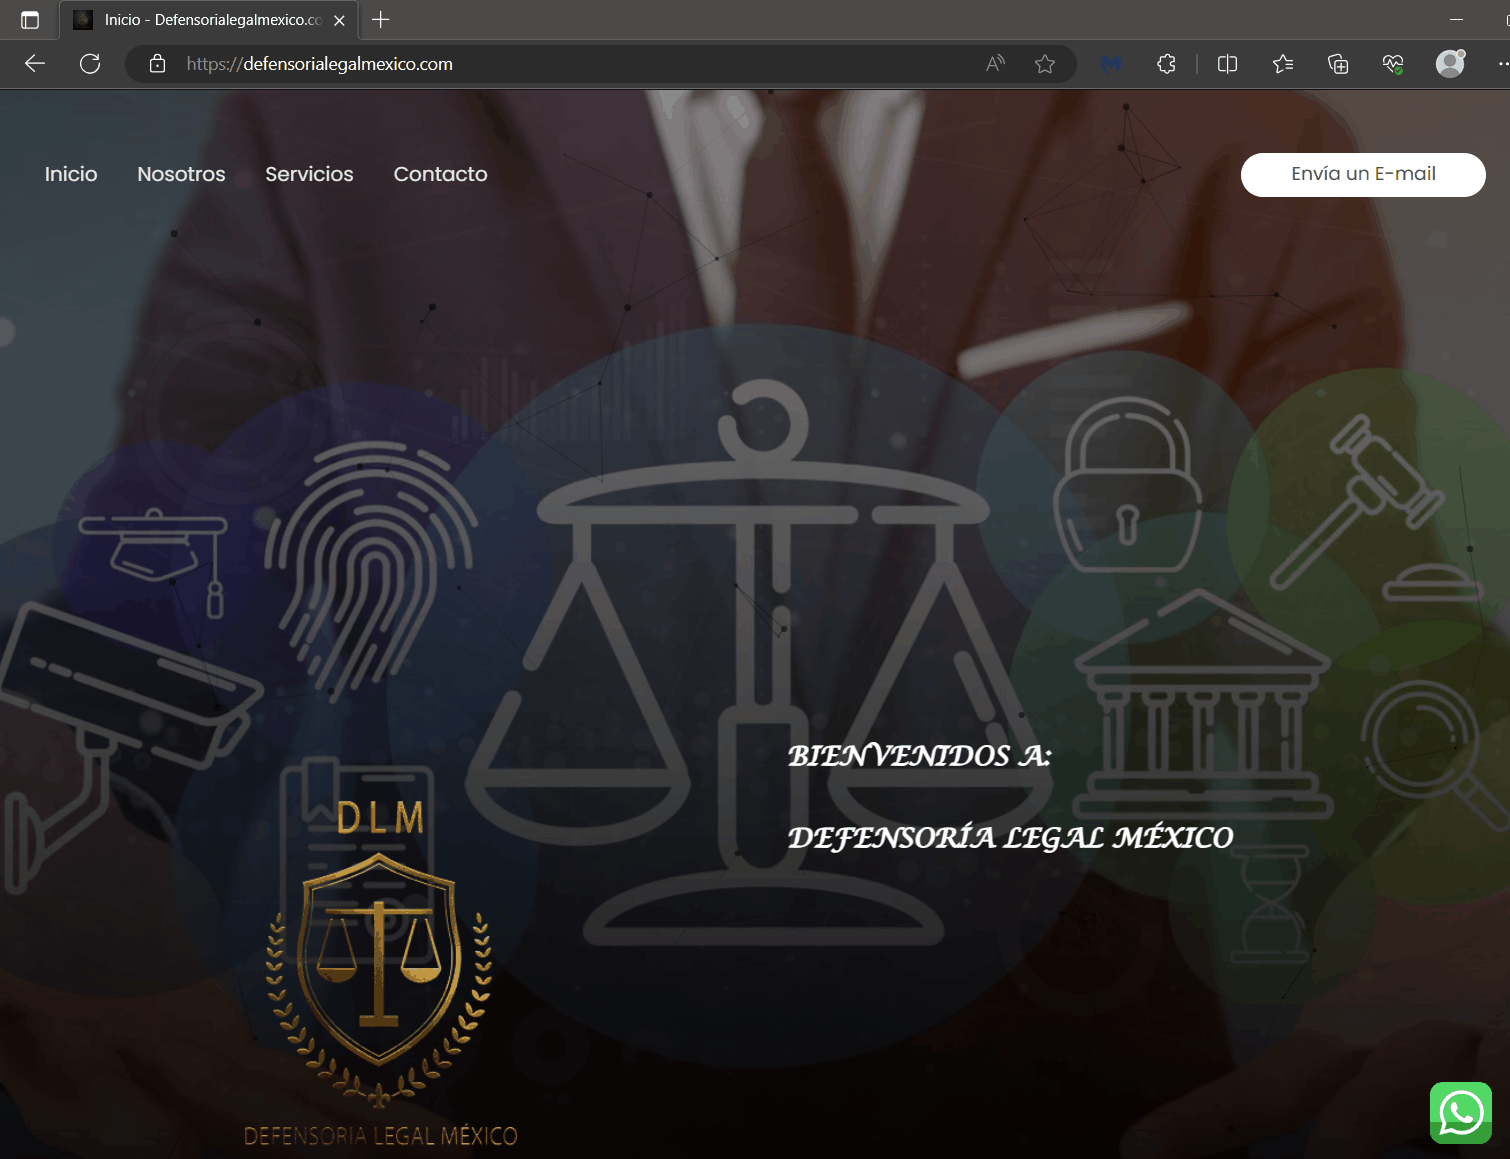Click DEFENSORÍA LEGAL MÉXICO white heading
Image resolution: width=1510 pixels, height=1159 pixels.
(1010, 837)
